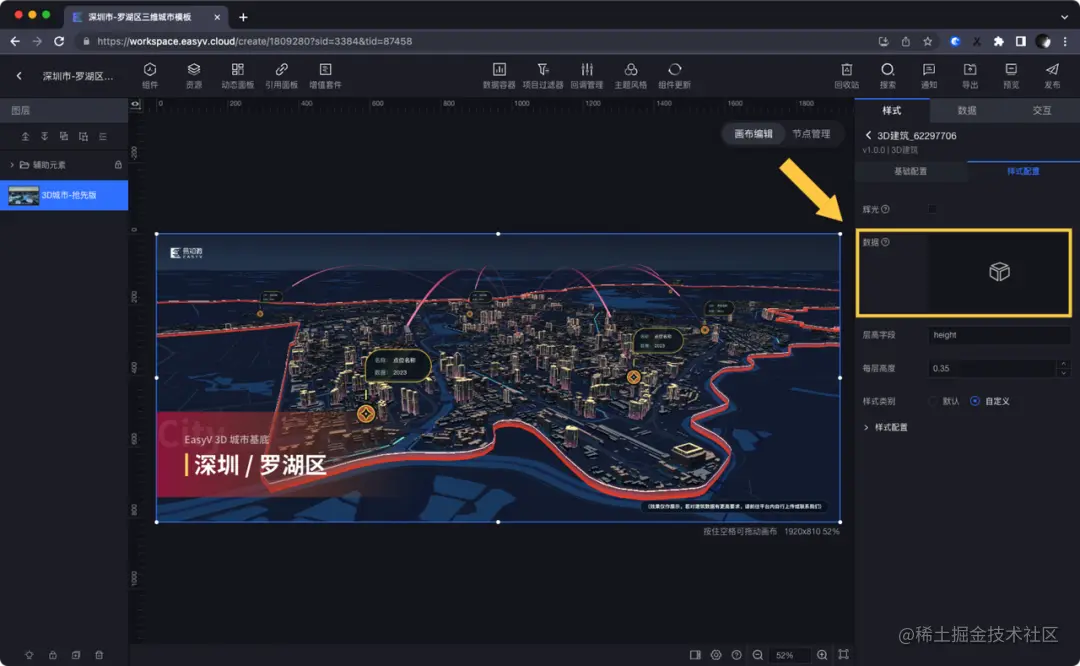The height and width of the screenshot is (666, 1080).
Task: Open 数据容器 data container
Action: (499, 75)
